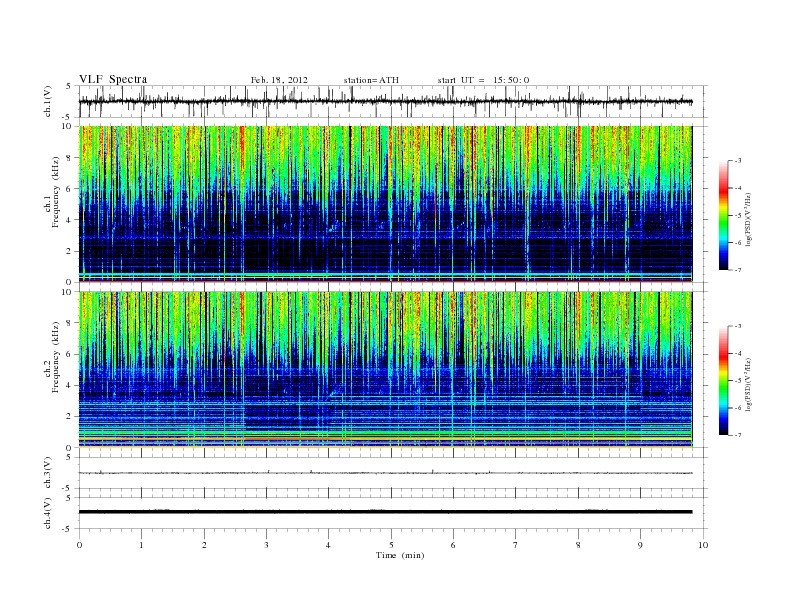Click the "ch.1(V)" waveform axis label
The image size is (792, 612).
coord(48,101)
